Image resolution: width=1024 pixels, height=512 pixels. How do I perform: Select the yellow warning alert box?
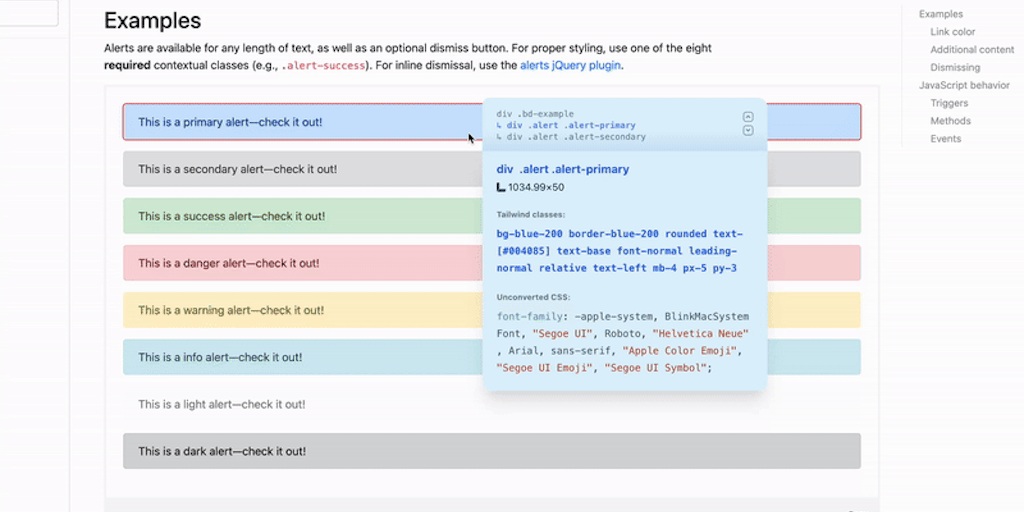[x=300, y=310]
